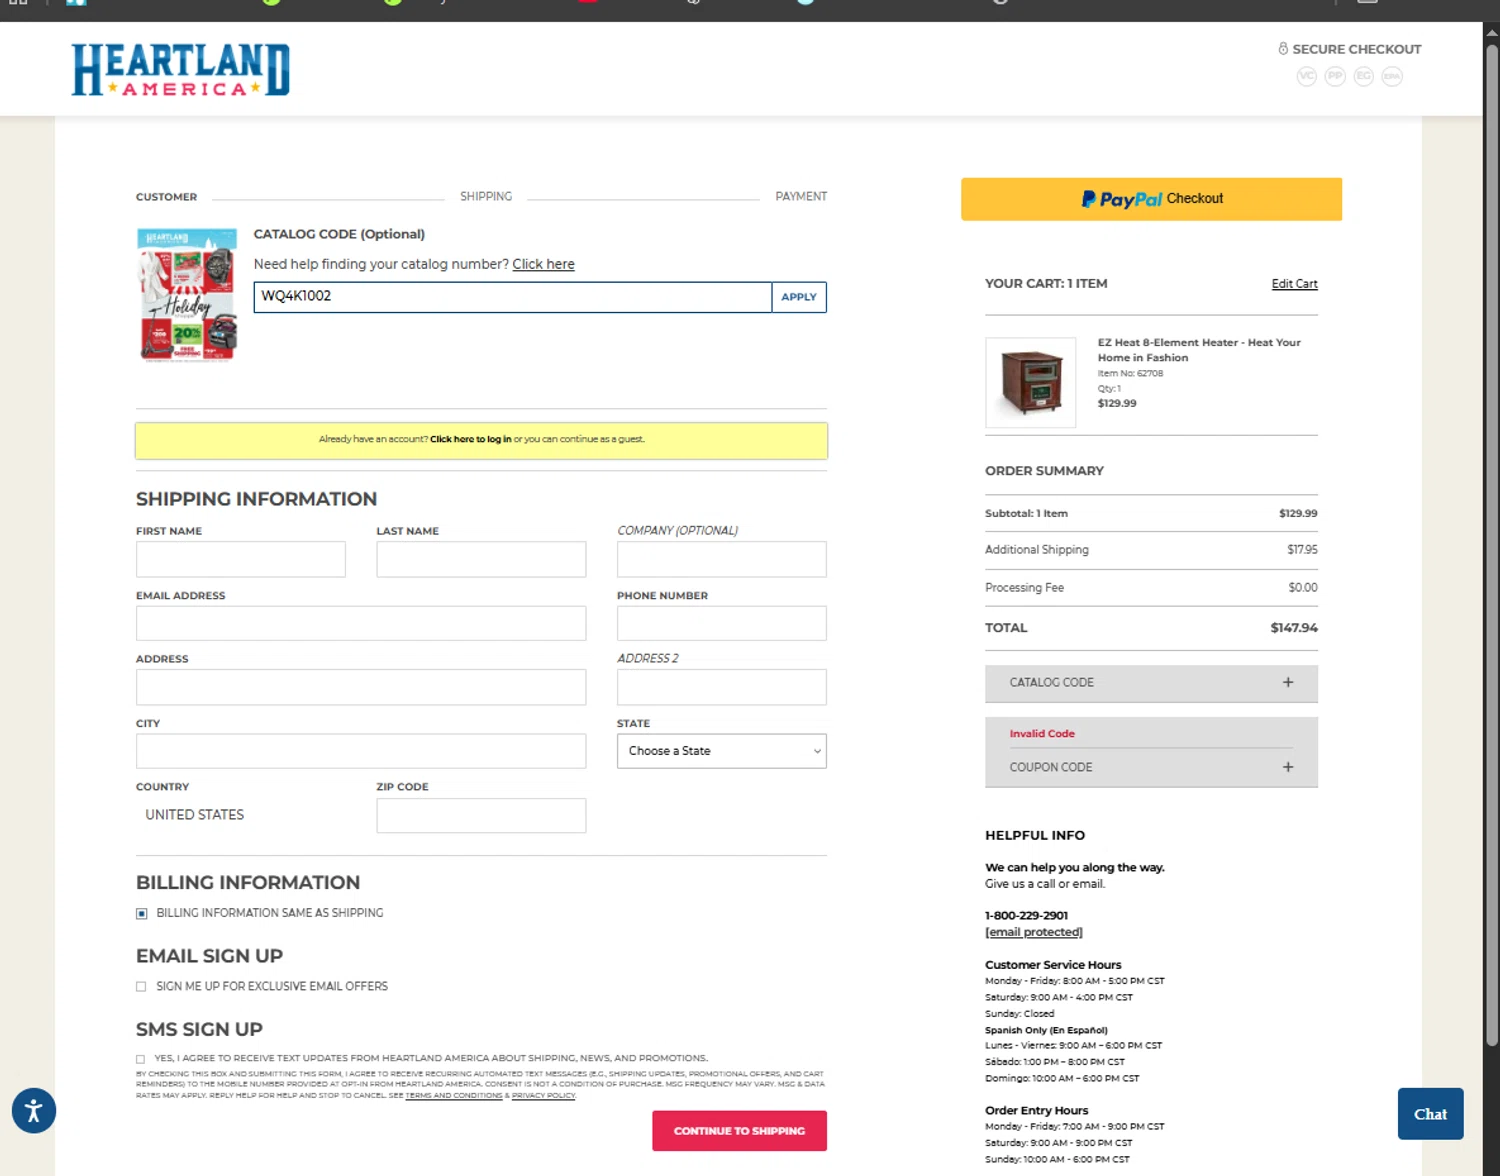
Task: Click the secure checkout lock icon
Action: click(1283, 48)
